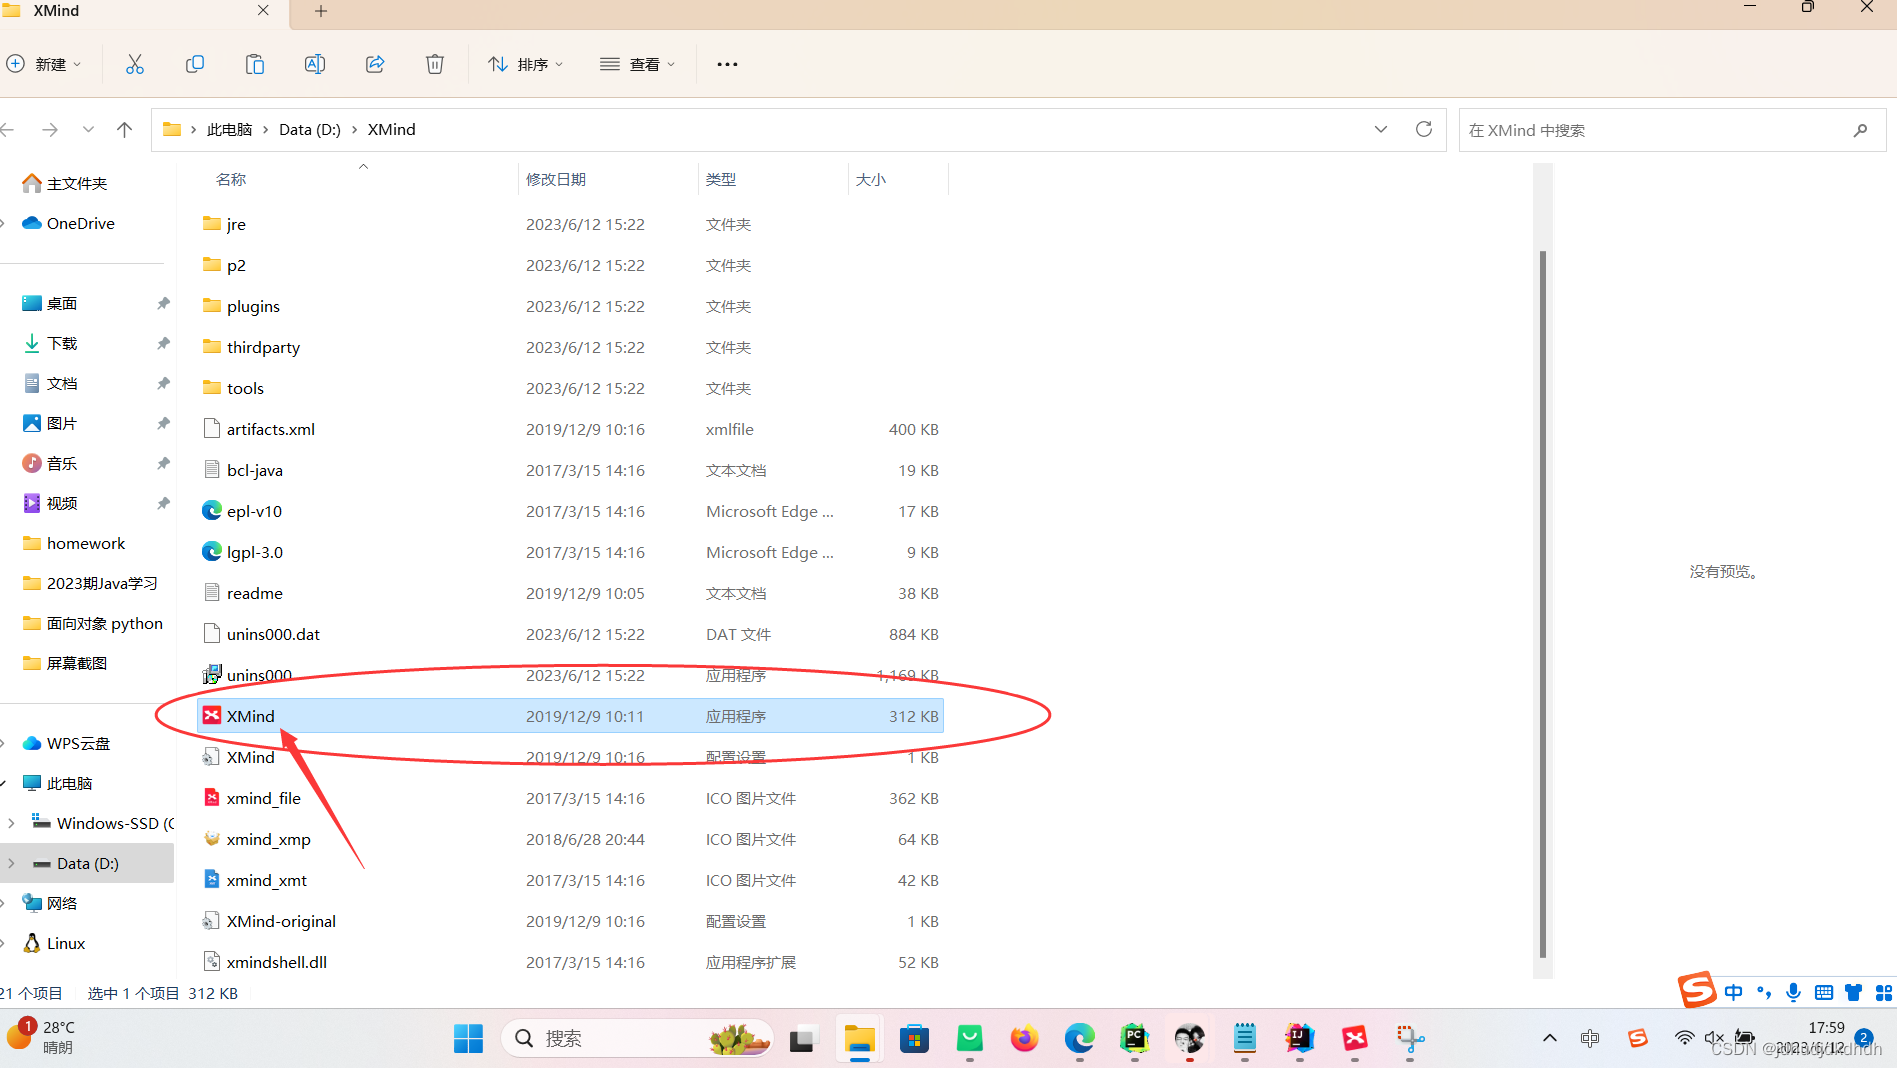Refresh the XMind folder view
The image size is (1897, 1068).
pyautogui.click(x=1424, y=129)
